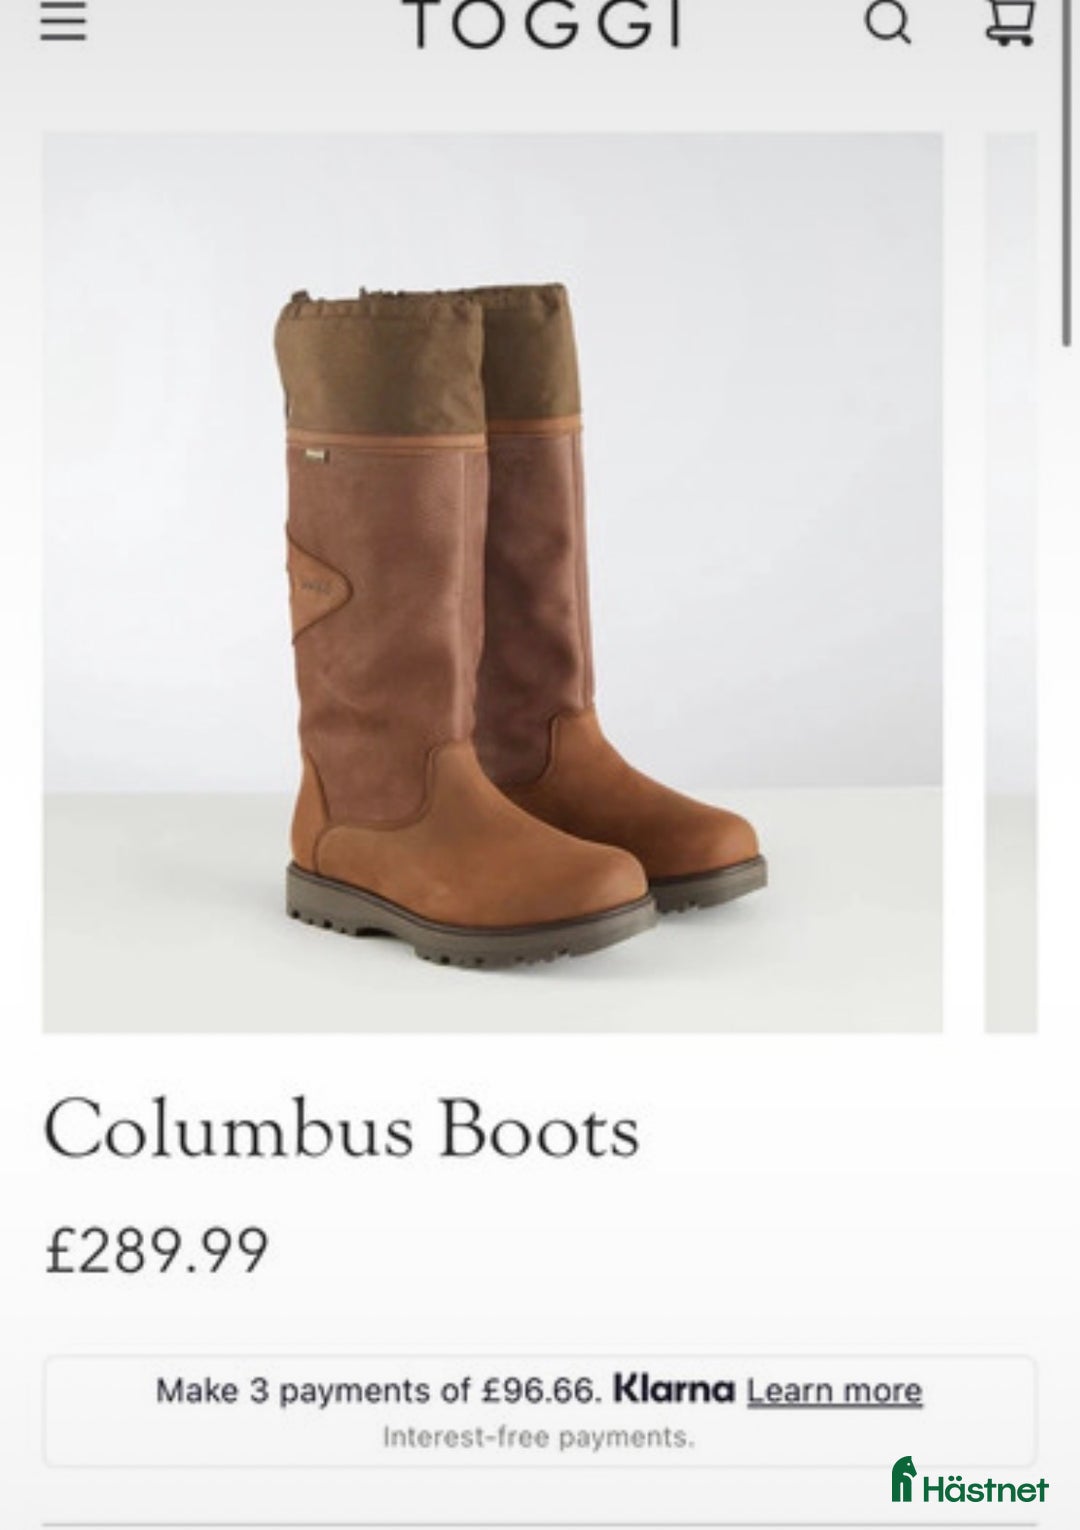Open the main Columbus Boots product photo
Screen dimensions: 1080x1530
click(492, 582)
